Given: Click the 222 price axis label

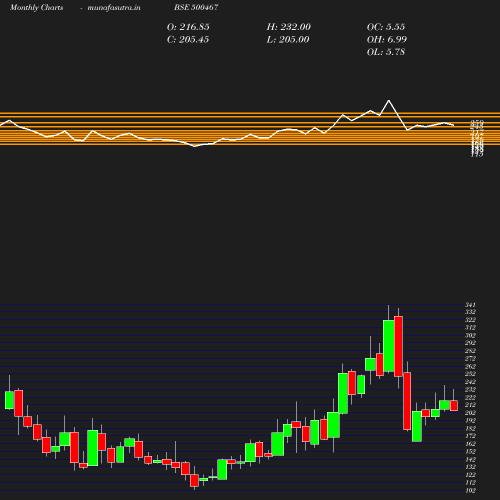Looking at the screenshot, I should tap(470, 397).
